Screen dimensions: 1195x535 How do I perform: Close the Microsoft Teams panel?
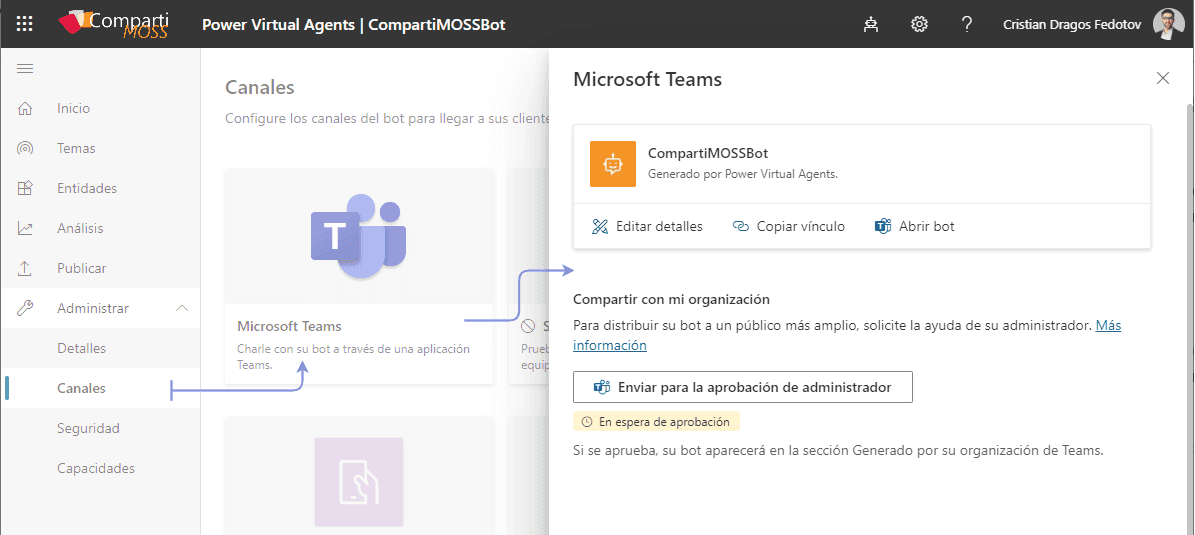pyautogui.click(x=1163, y=78)
